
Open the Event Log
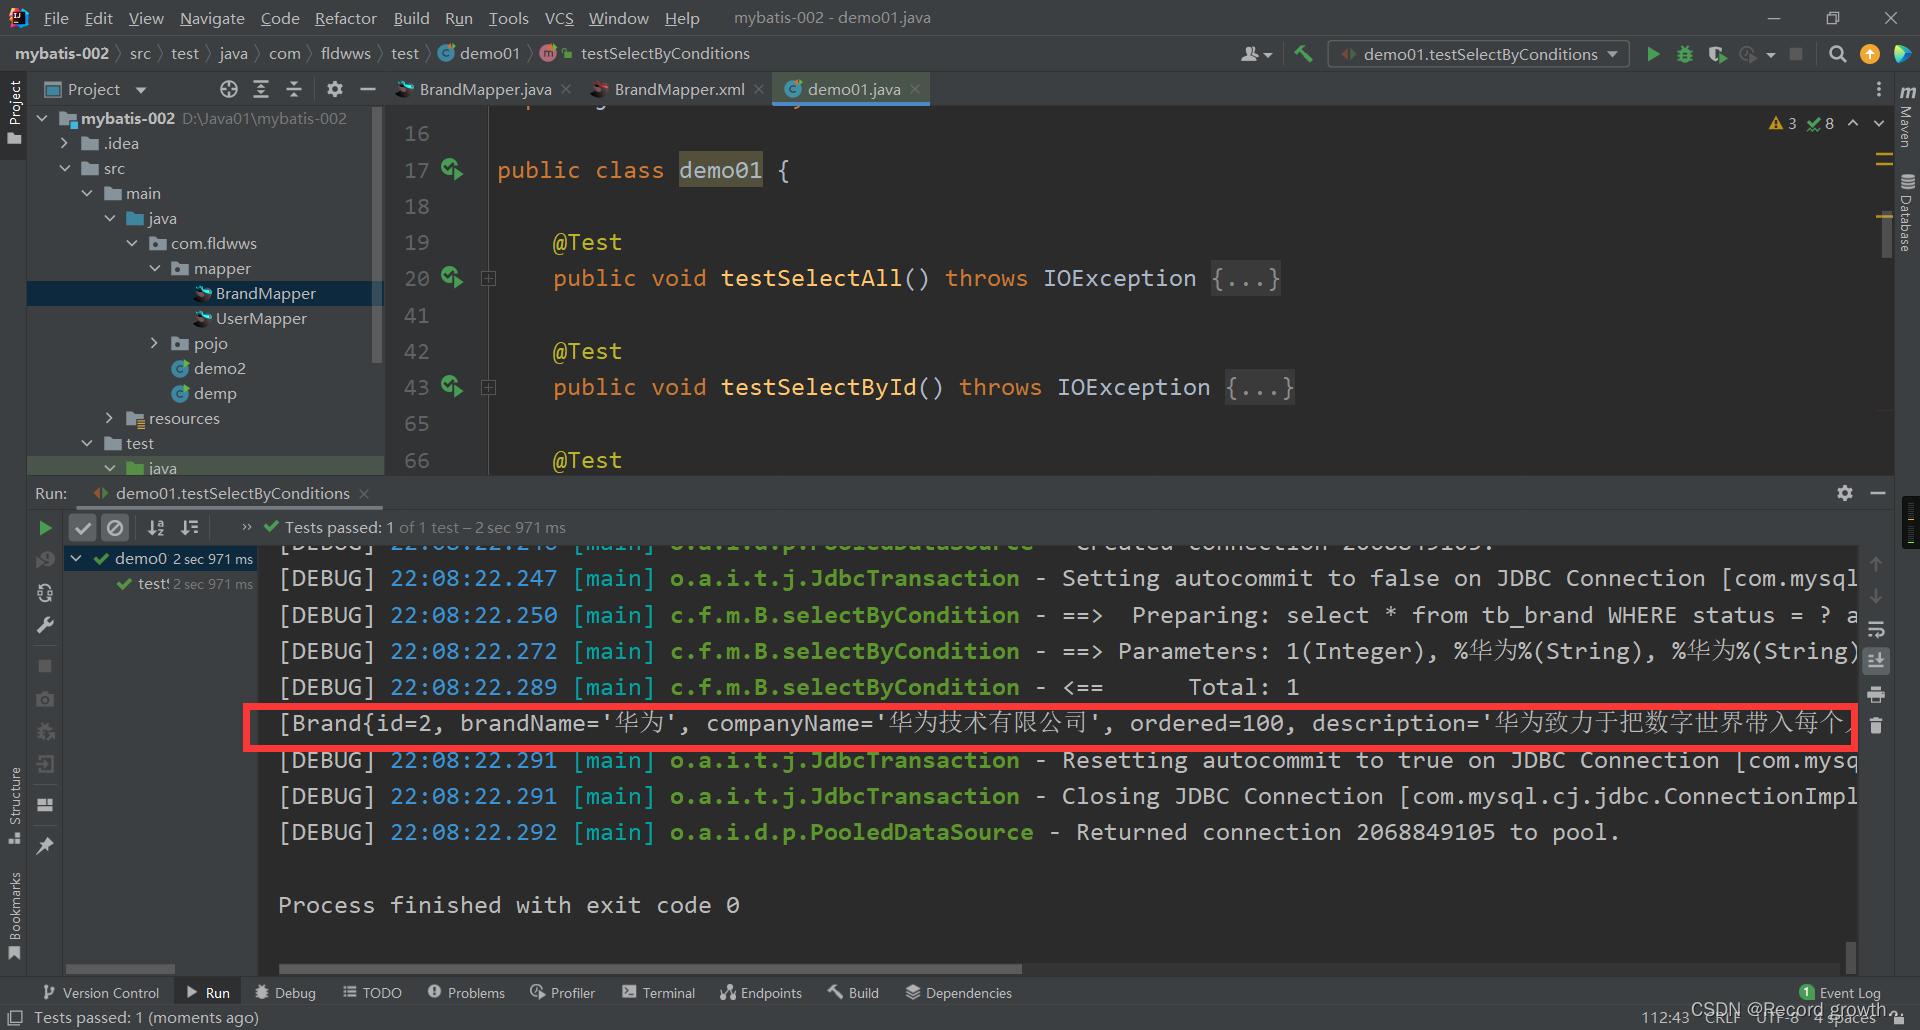click(x=1840, y=992)
